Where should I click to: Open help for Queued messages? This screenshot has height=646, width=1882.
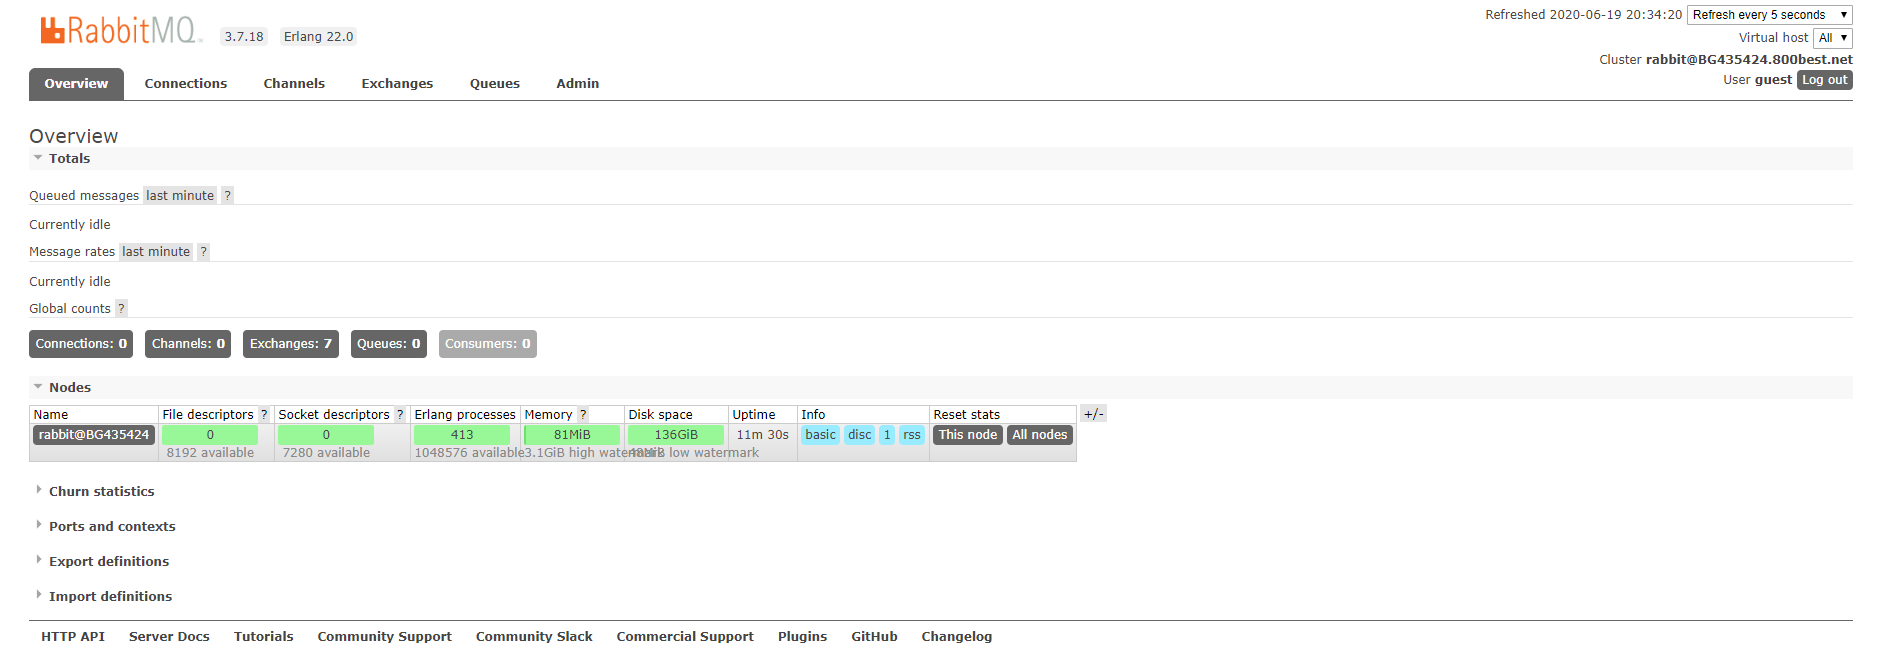point(227,196)
